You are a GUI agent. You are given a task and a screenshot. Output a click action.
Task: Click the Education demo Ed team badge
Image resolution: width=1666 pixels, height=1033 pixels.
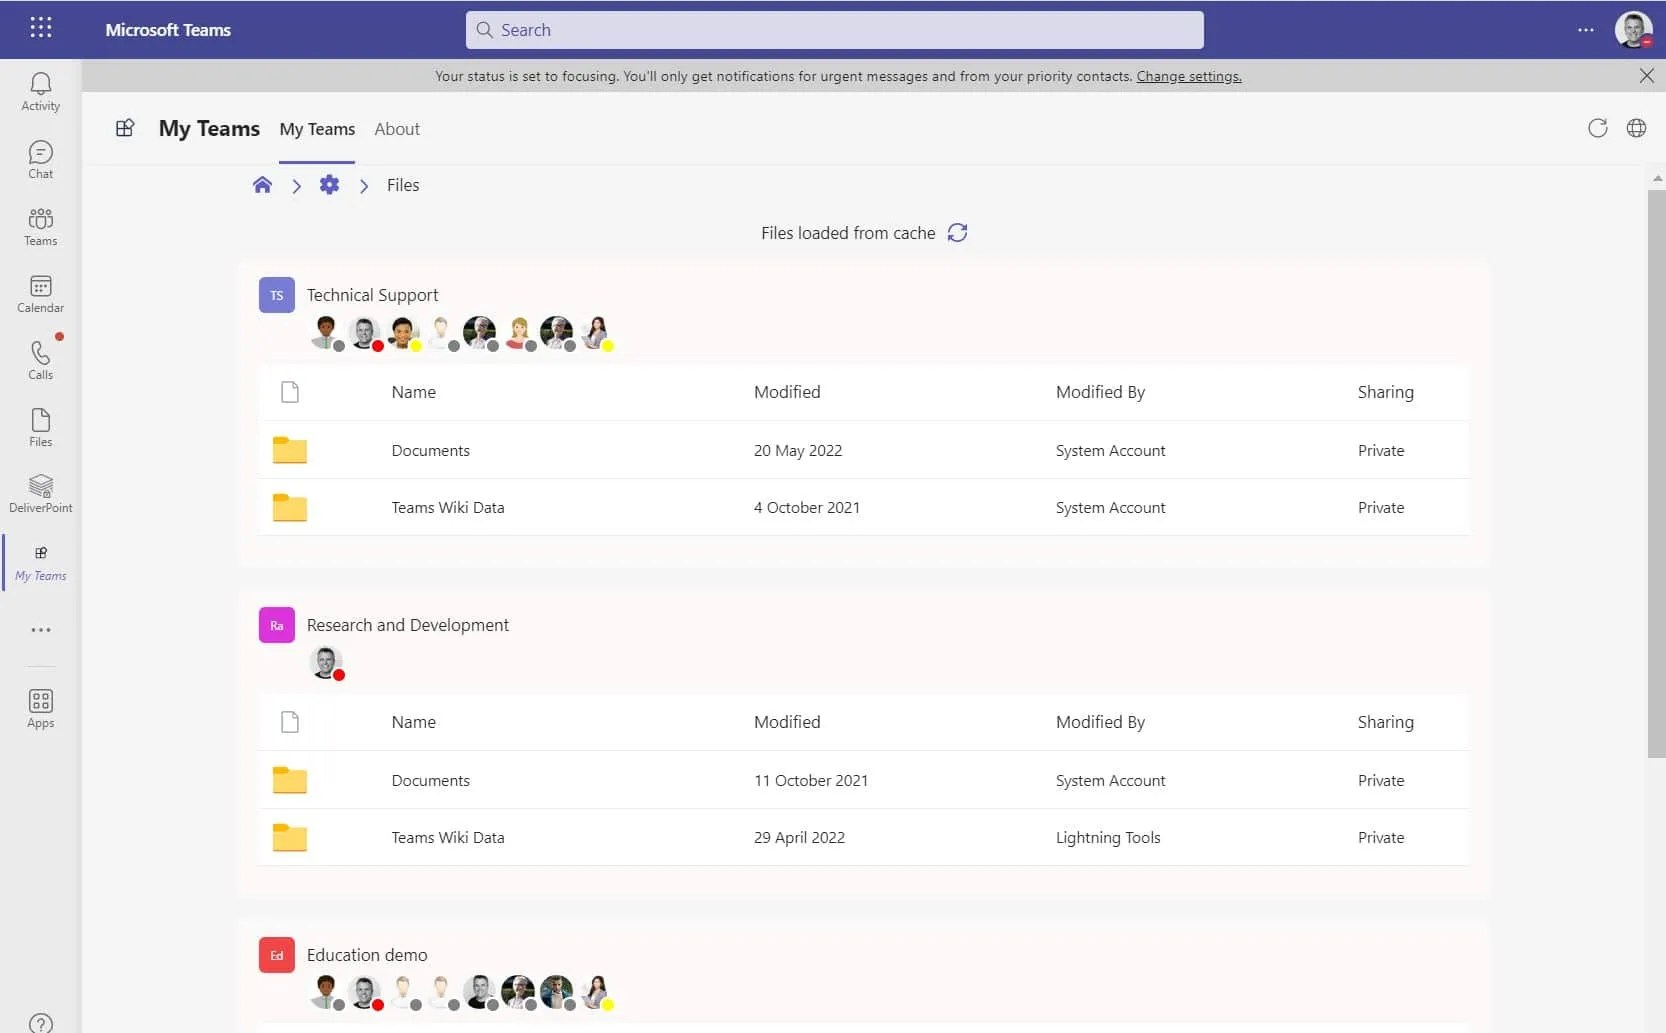(277, 955)
